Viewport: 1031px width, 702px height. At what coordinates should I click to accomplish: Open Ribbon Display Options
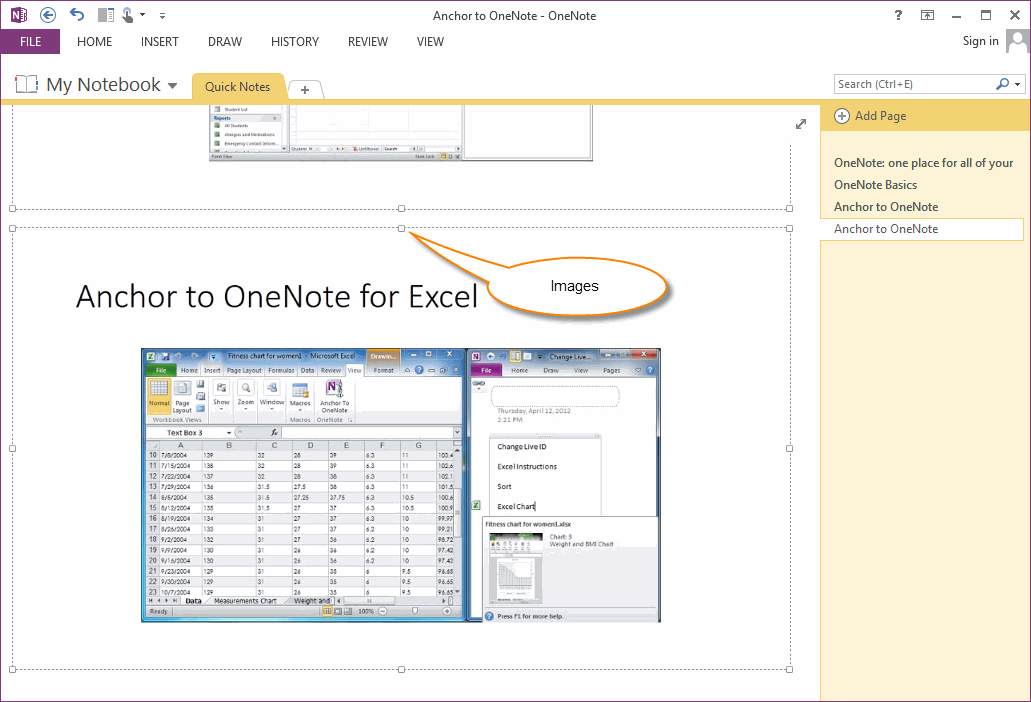click(927, 14)
